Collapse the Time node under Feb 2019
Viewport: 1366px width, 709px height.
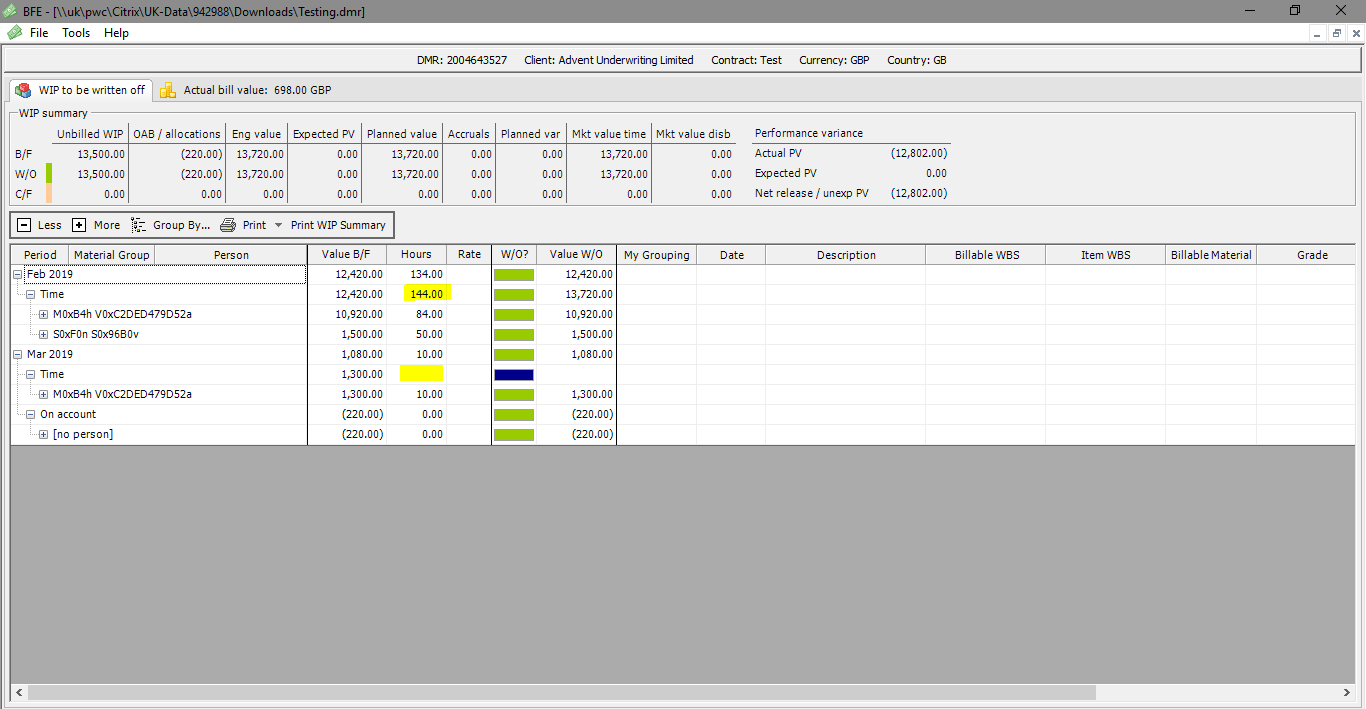pyautogui.click(x=31, y=294)
